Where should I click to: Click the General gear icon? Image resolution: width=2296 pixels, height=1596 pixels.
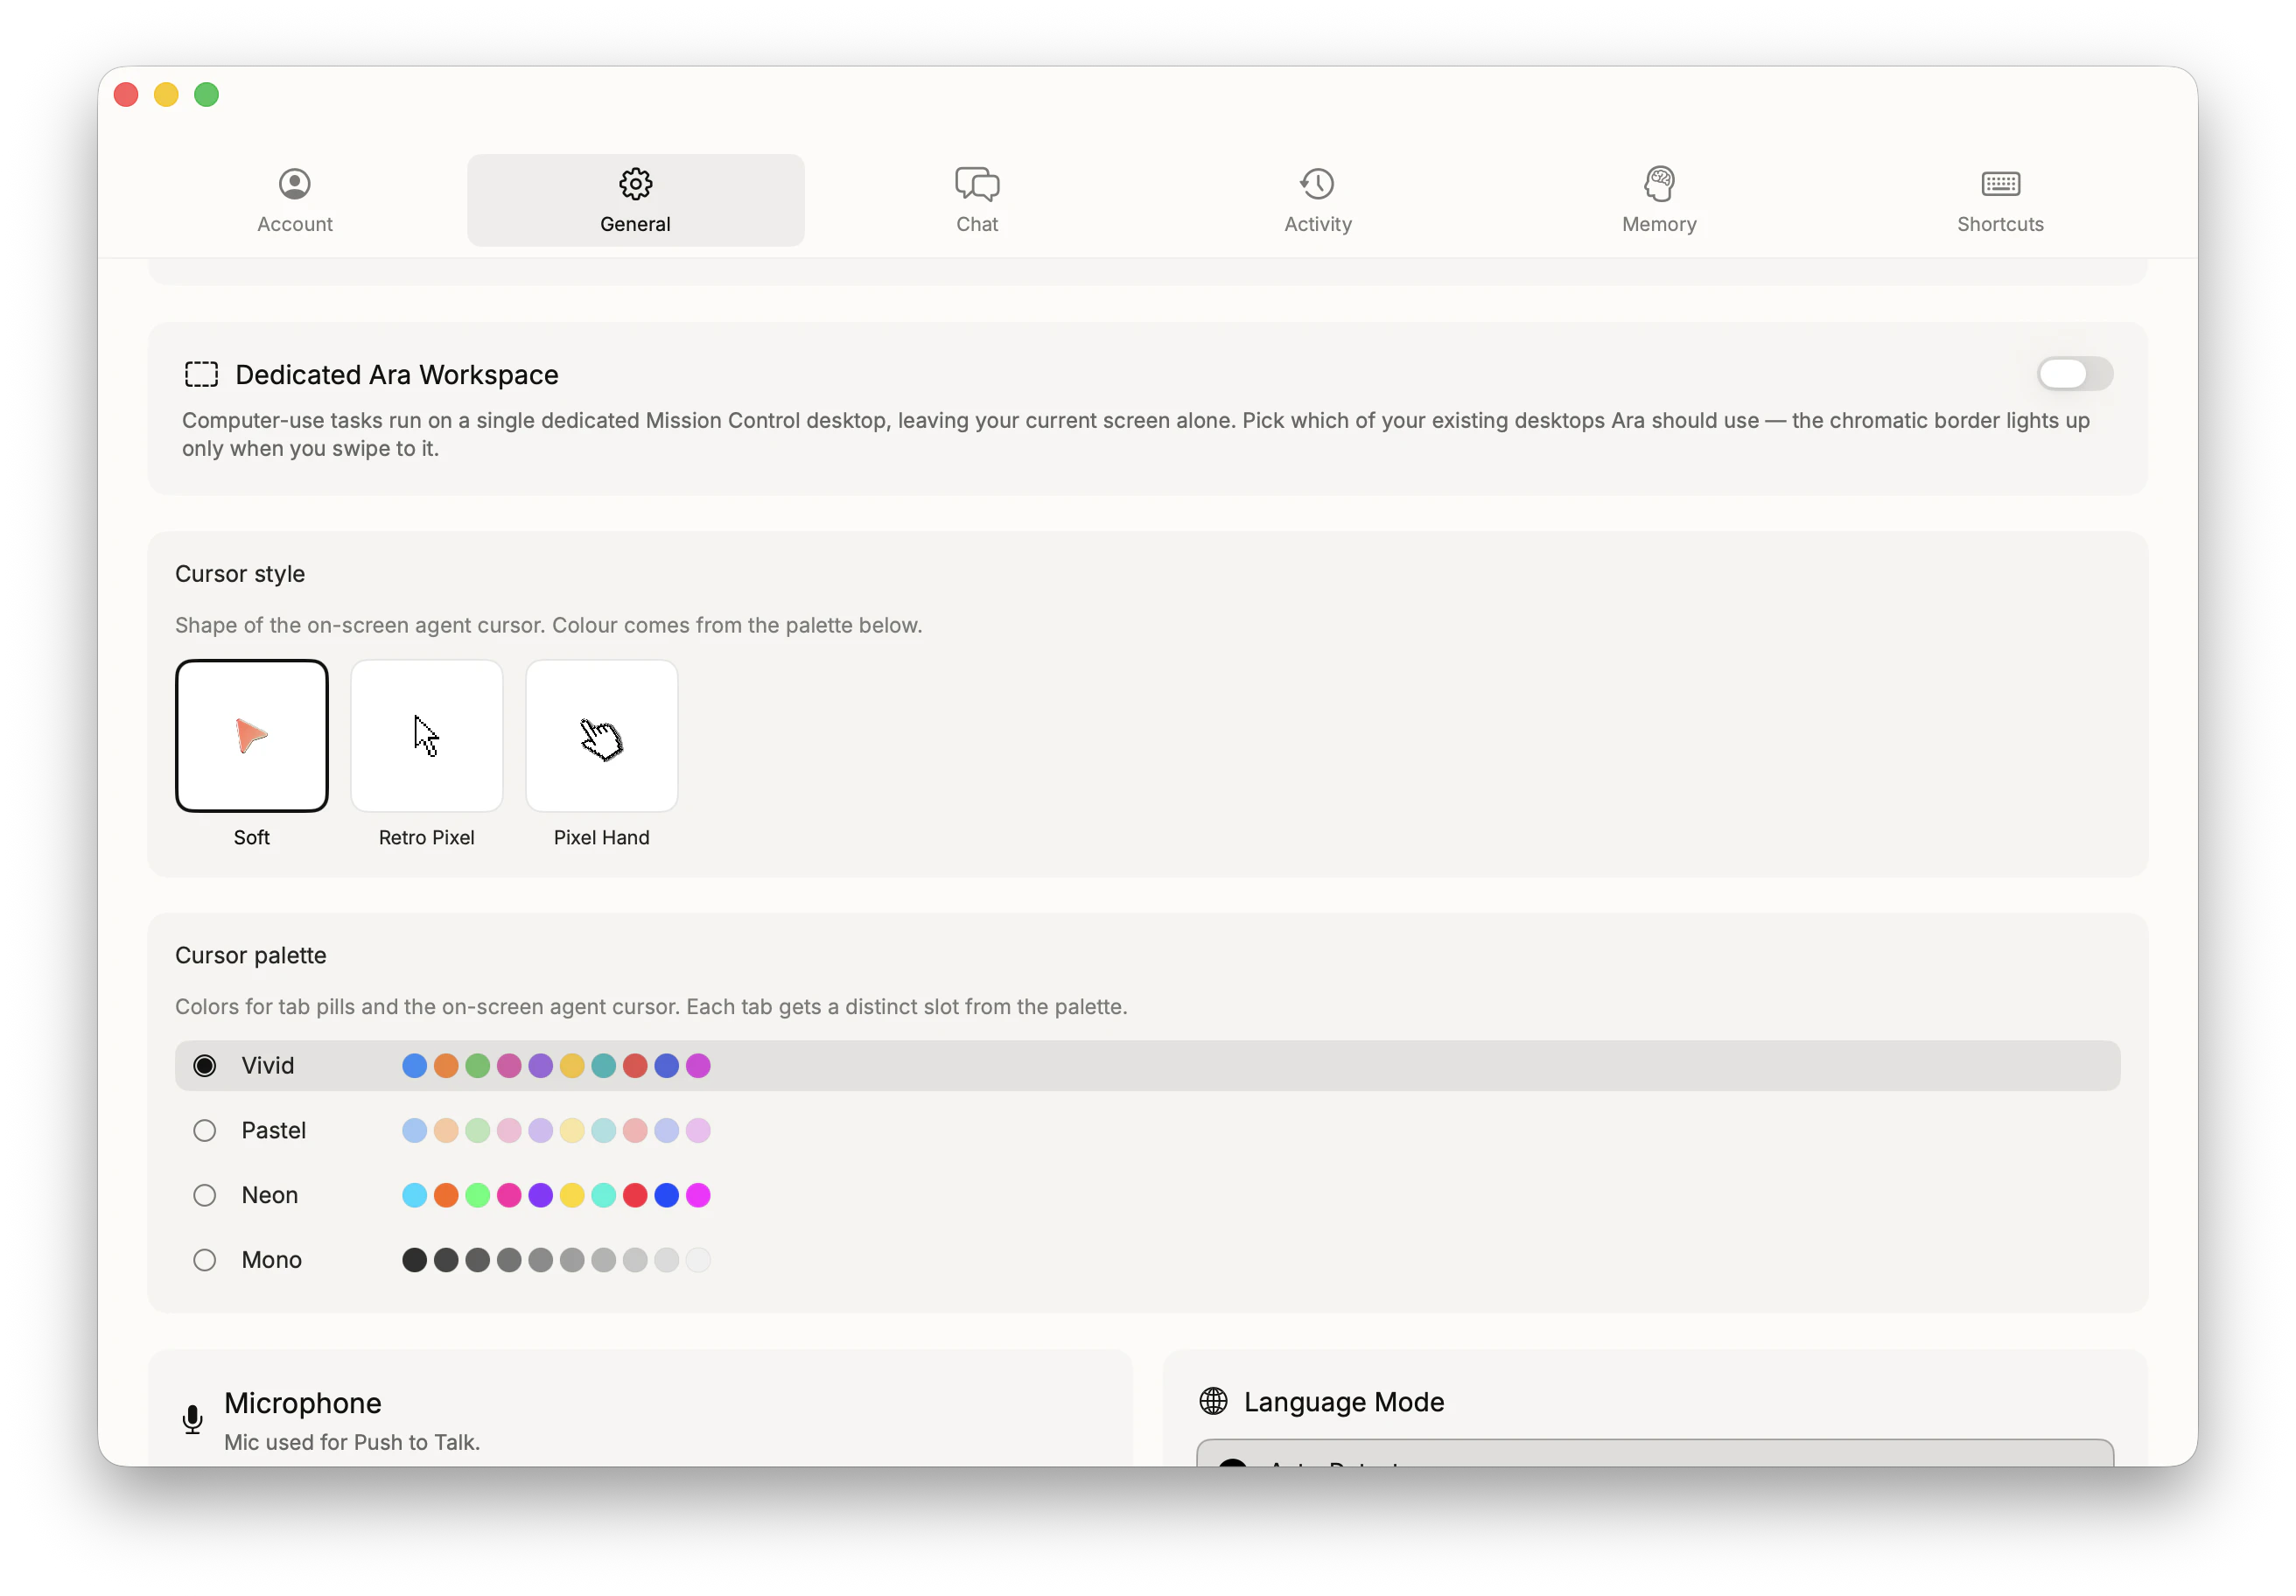(x=635, y=184)
